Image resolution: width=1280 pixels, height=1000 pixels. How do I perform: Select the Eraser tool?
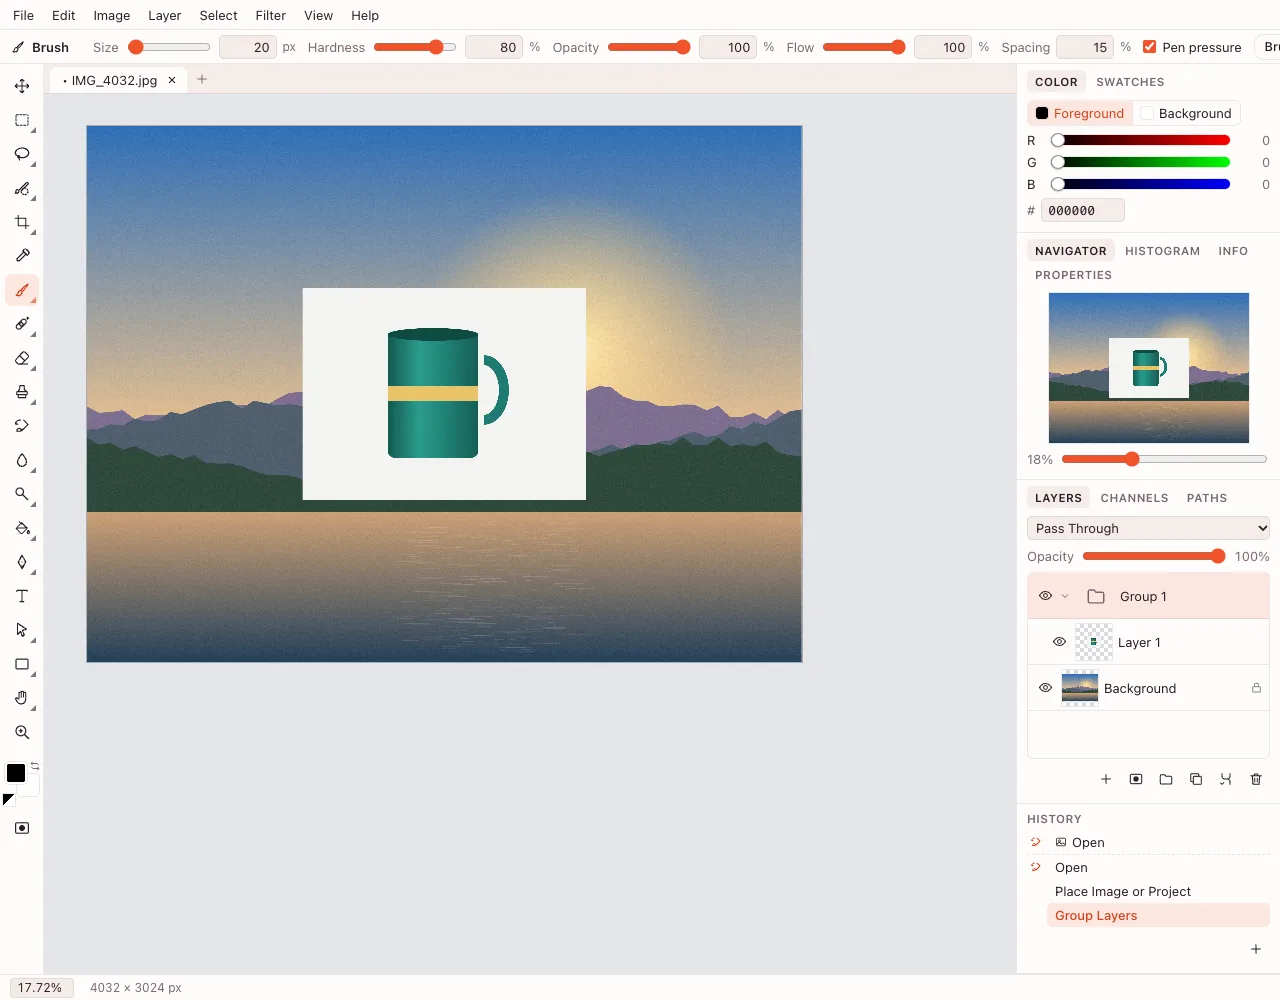tap(22, 358)
